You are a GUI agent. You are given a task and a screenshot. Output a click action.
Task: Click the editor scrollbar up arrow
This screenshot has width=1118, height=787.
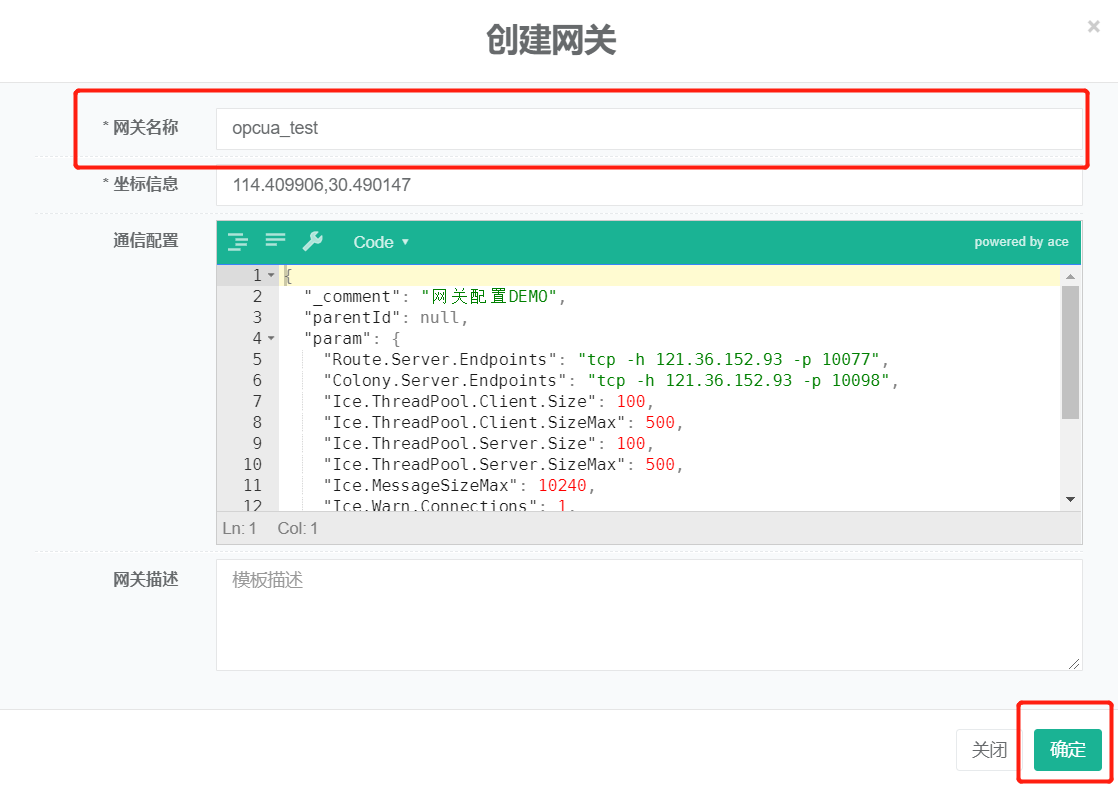pyautogui.click(x=1070, y=275)
